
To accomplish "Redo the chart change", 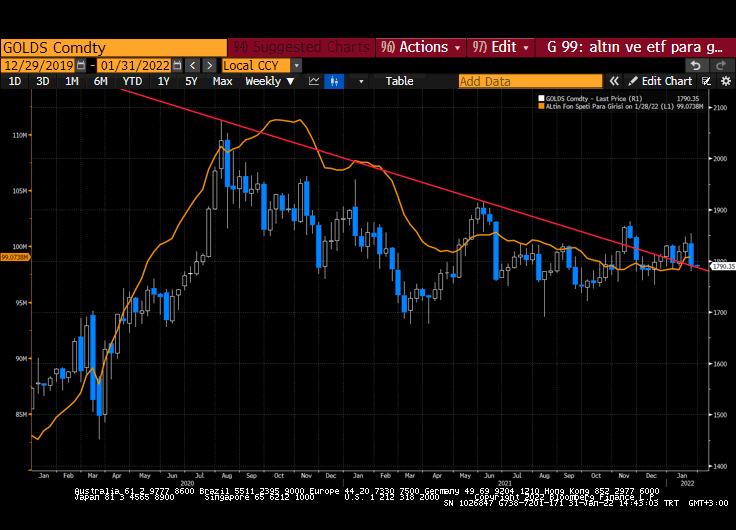I will pyautogui.click(x=721, y=65).
